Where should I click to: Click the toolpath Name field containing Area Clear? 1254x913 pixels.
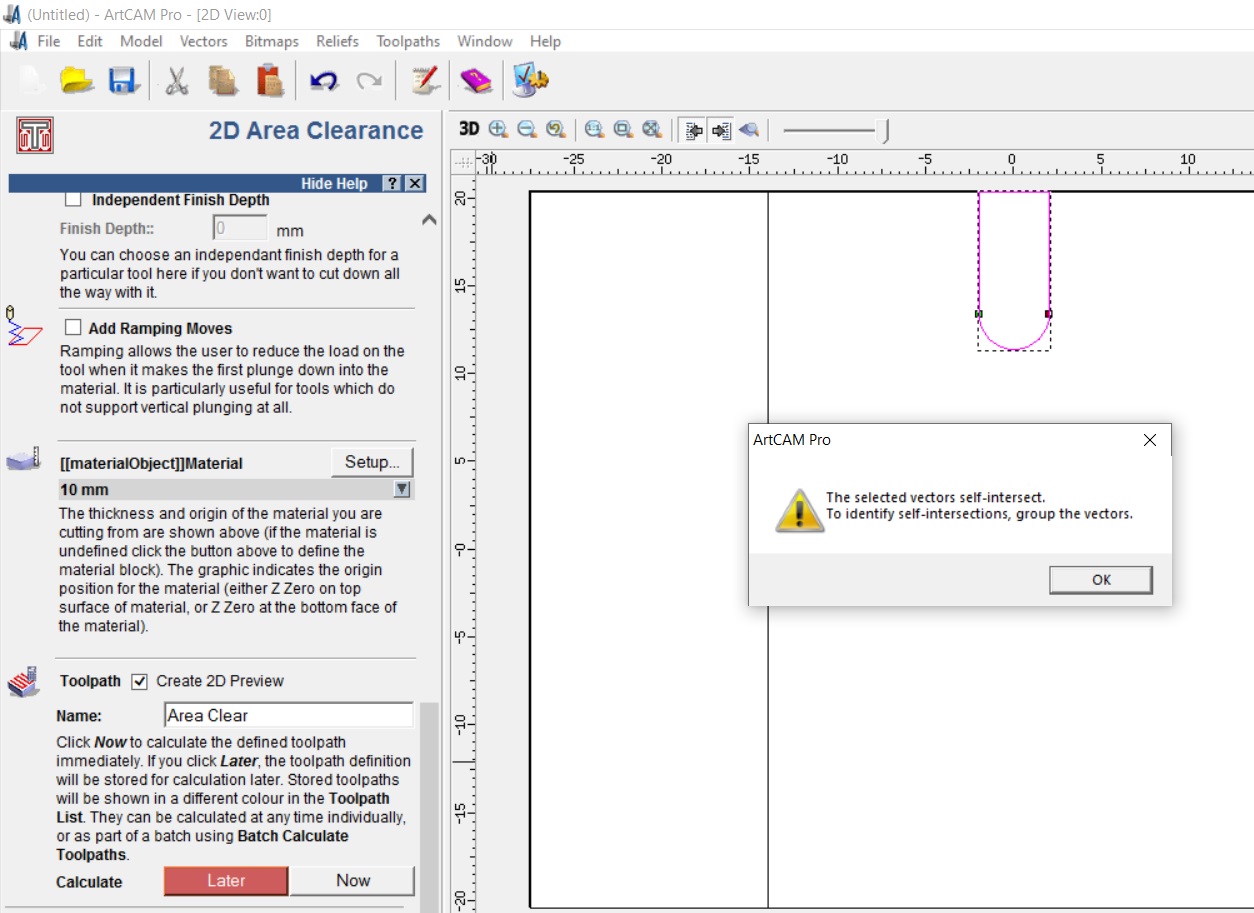288,715
